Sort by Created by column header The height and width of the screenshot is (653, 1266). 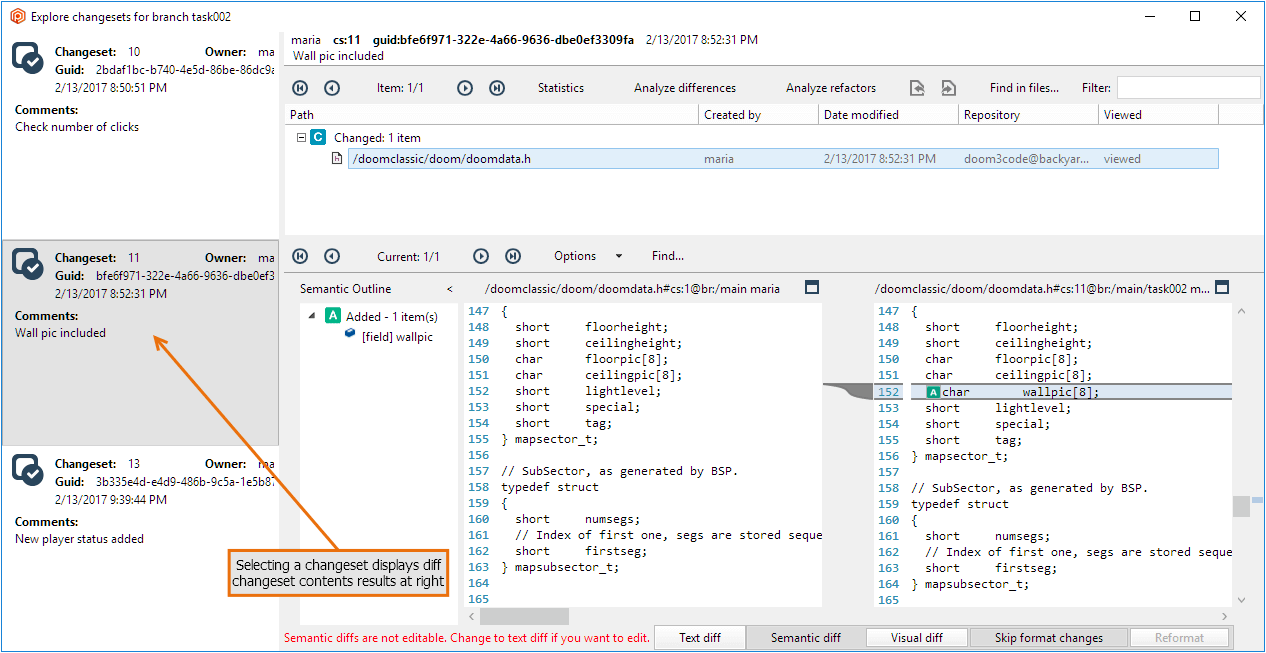tap(758, 115)
